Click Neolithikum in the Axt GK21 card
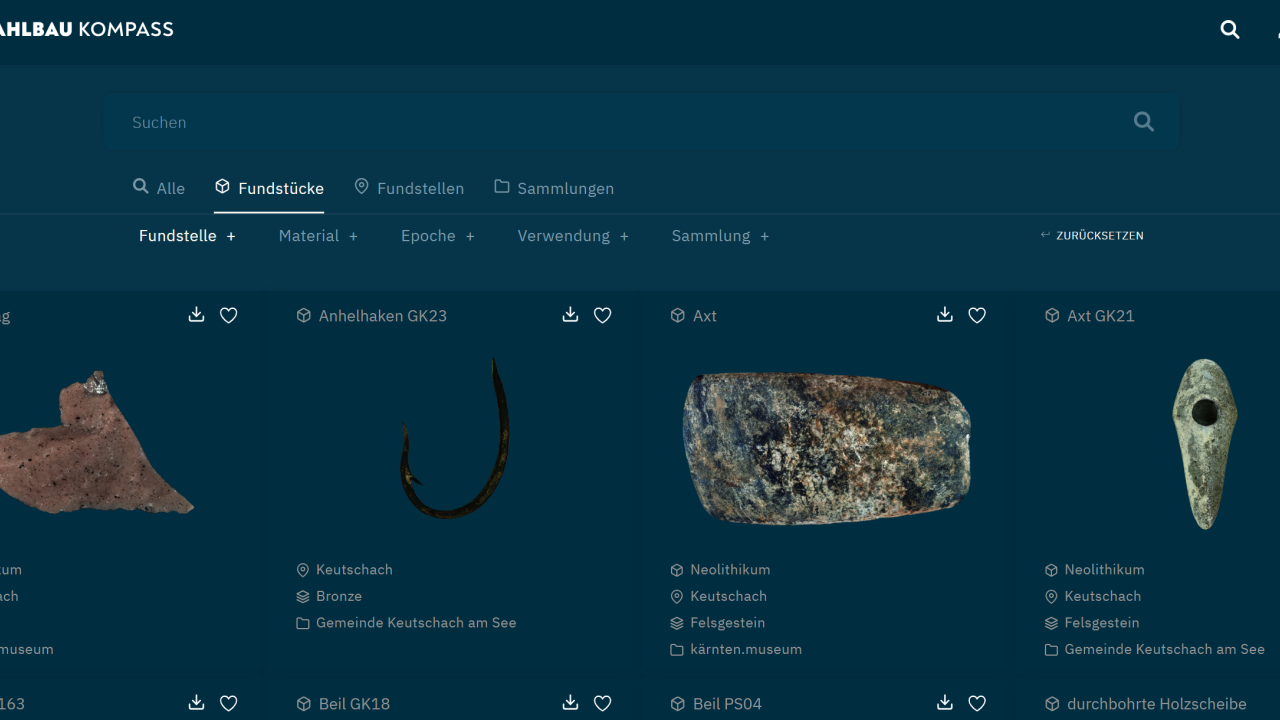The image size is (1280, 720). (1105, 570)
